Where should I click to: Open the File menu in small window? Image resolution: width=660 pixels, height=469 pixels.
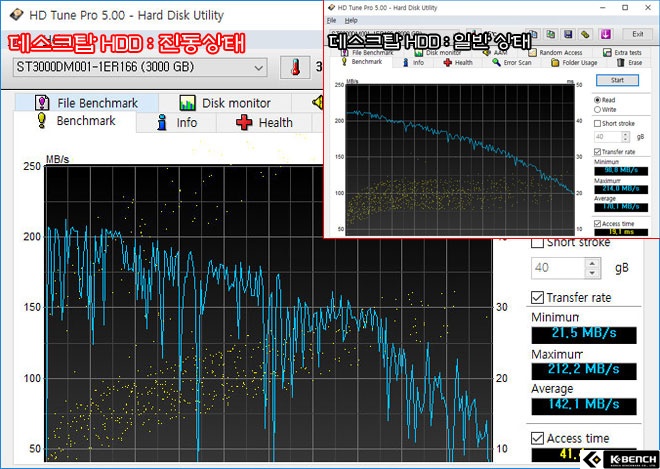click(x=332, y=20)
